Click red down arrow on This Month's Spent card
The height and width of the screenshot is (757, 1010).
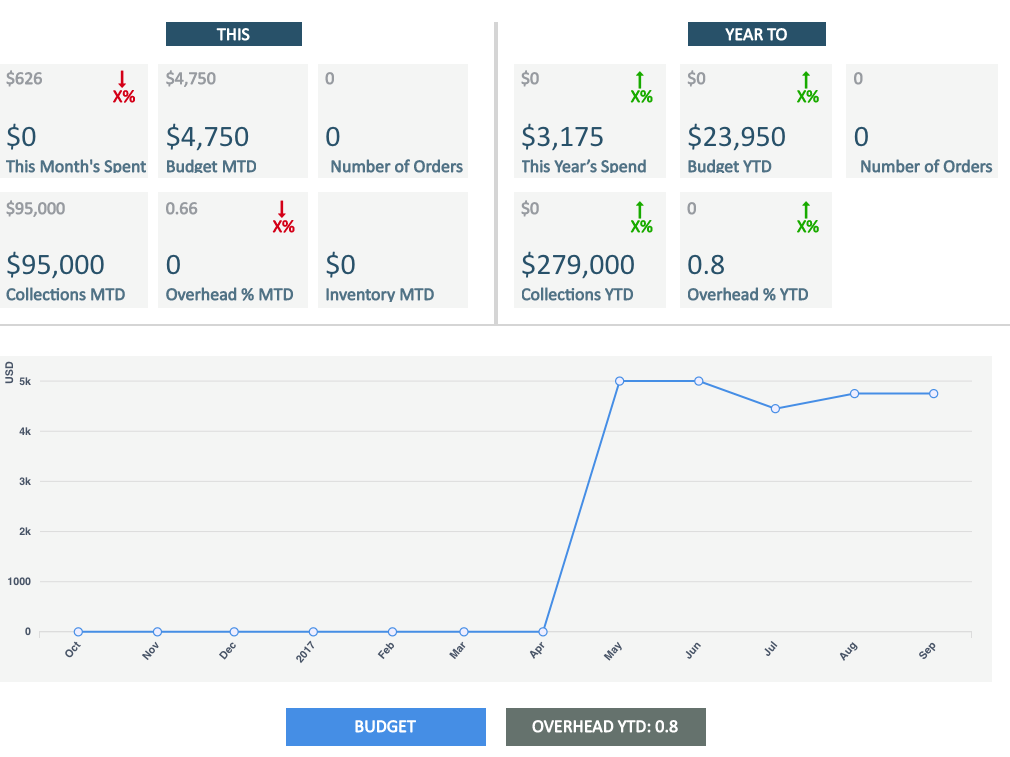(122, 80)
